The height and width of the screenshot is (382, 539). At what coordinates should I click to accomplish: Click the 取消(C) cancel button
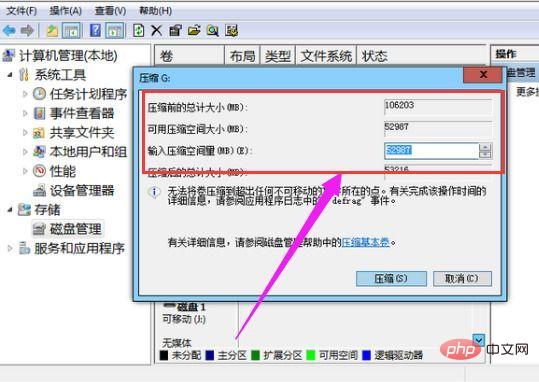[x=462, y=279]
